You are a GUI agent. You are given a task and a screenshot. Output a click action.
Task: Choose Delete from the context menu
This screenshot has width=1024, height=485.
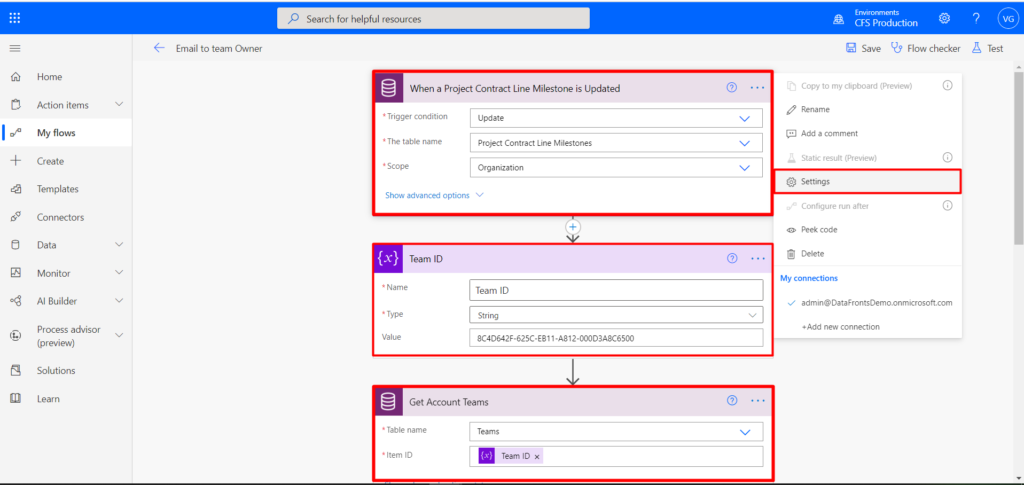(812, 253)
